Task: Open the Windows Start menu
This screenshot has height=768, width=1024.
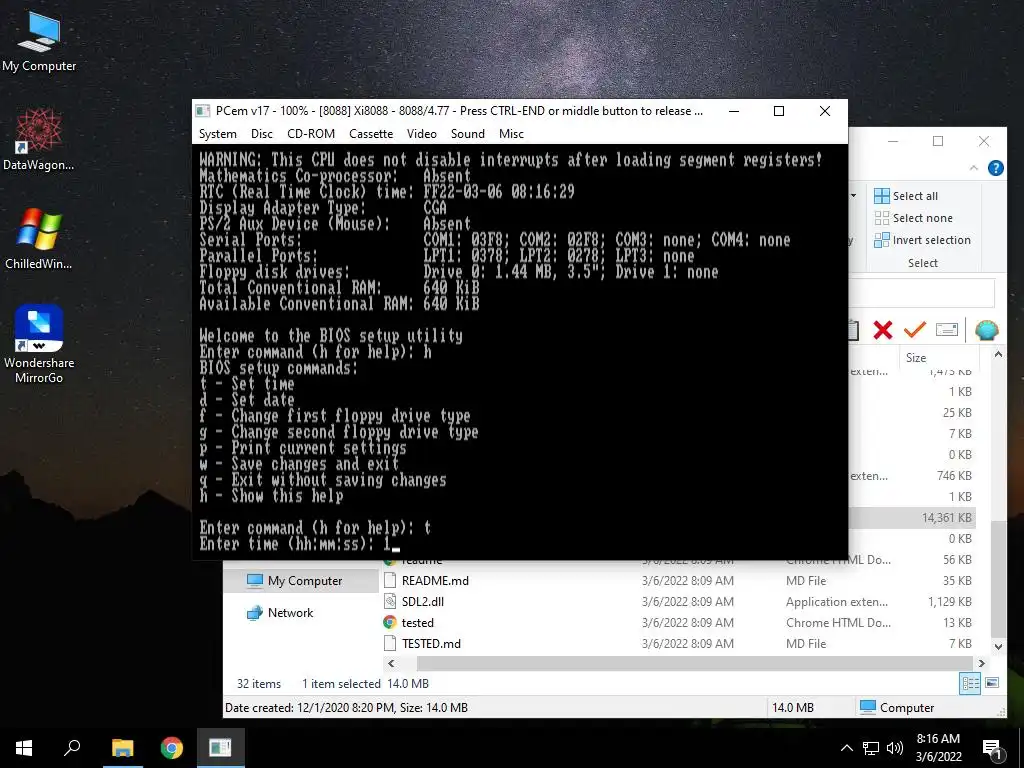Action: 24,748
